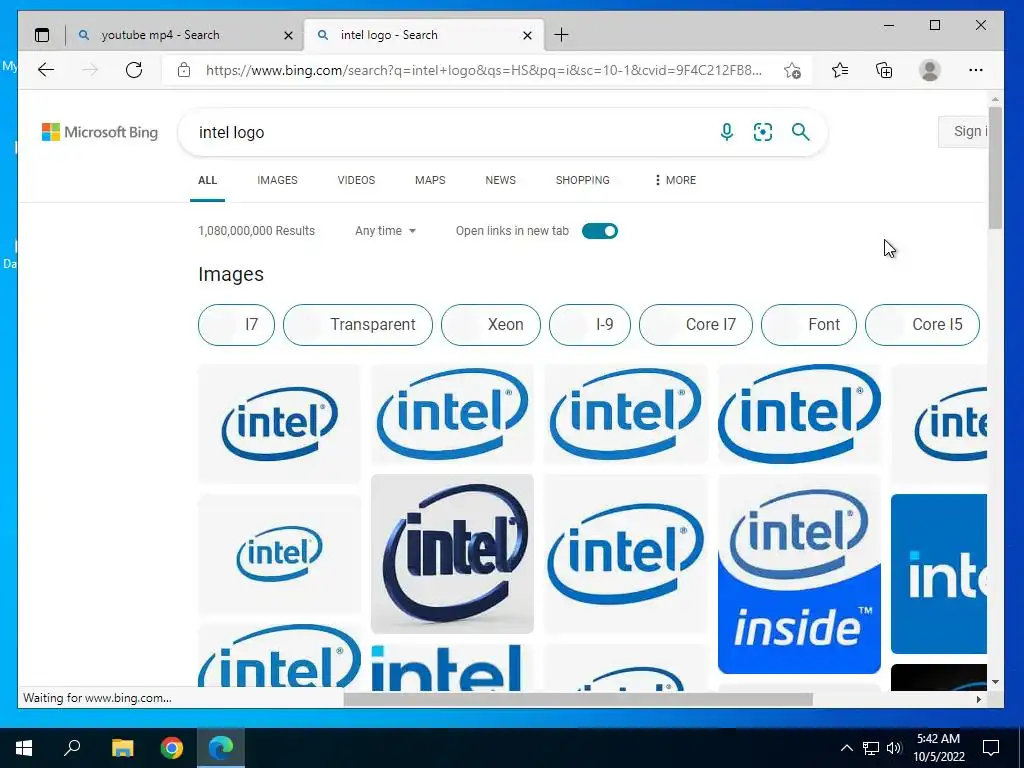The height and width of the screenshot is (768, 1024).
Task: Go back with the browser back arrow
Action: pos(46,70)
